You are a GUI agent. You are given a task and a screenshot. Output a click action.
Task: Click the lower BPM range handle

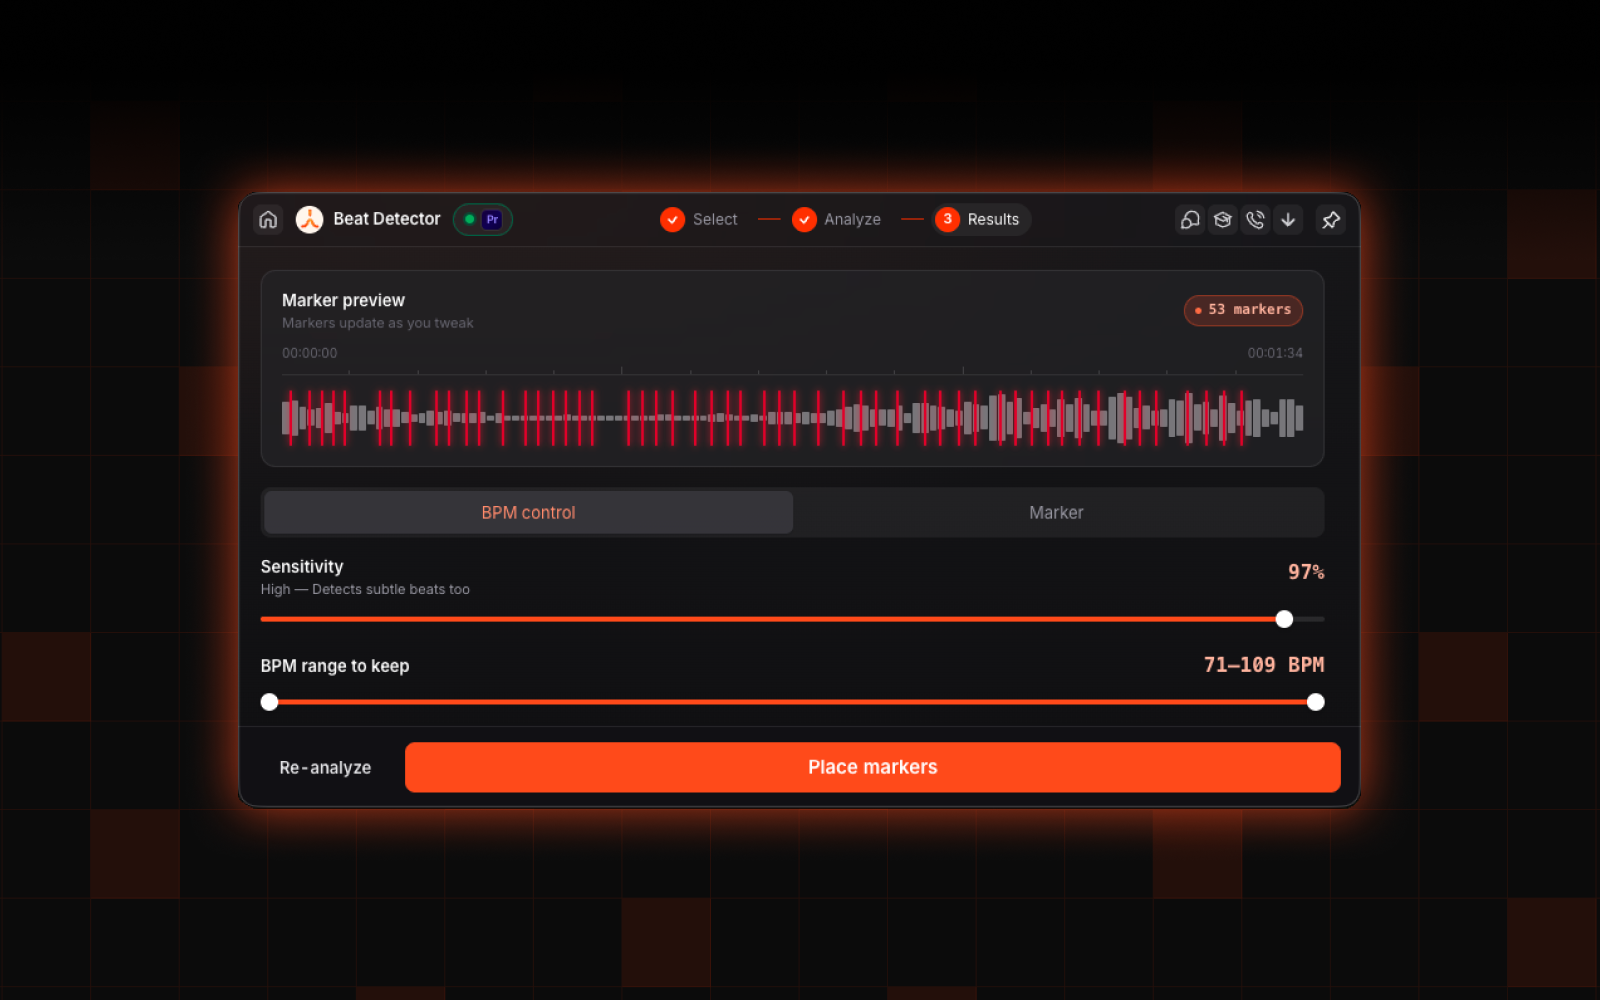(269, 702)
